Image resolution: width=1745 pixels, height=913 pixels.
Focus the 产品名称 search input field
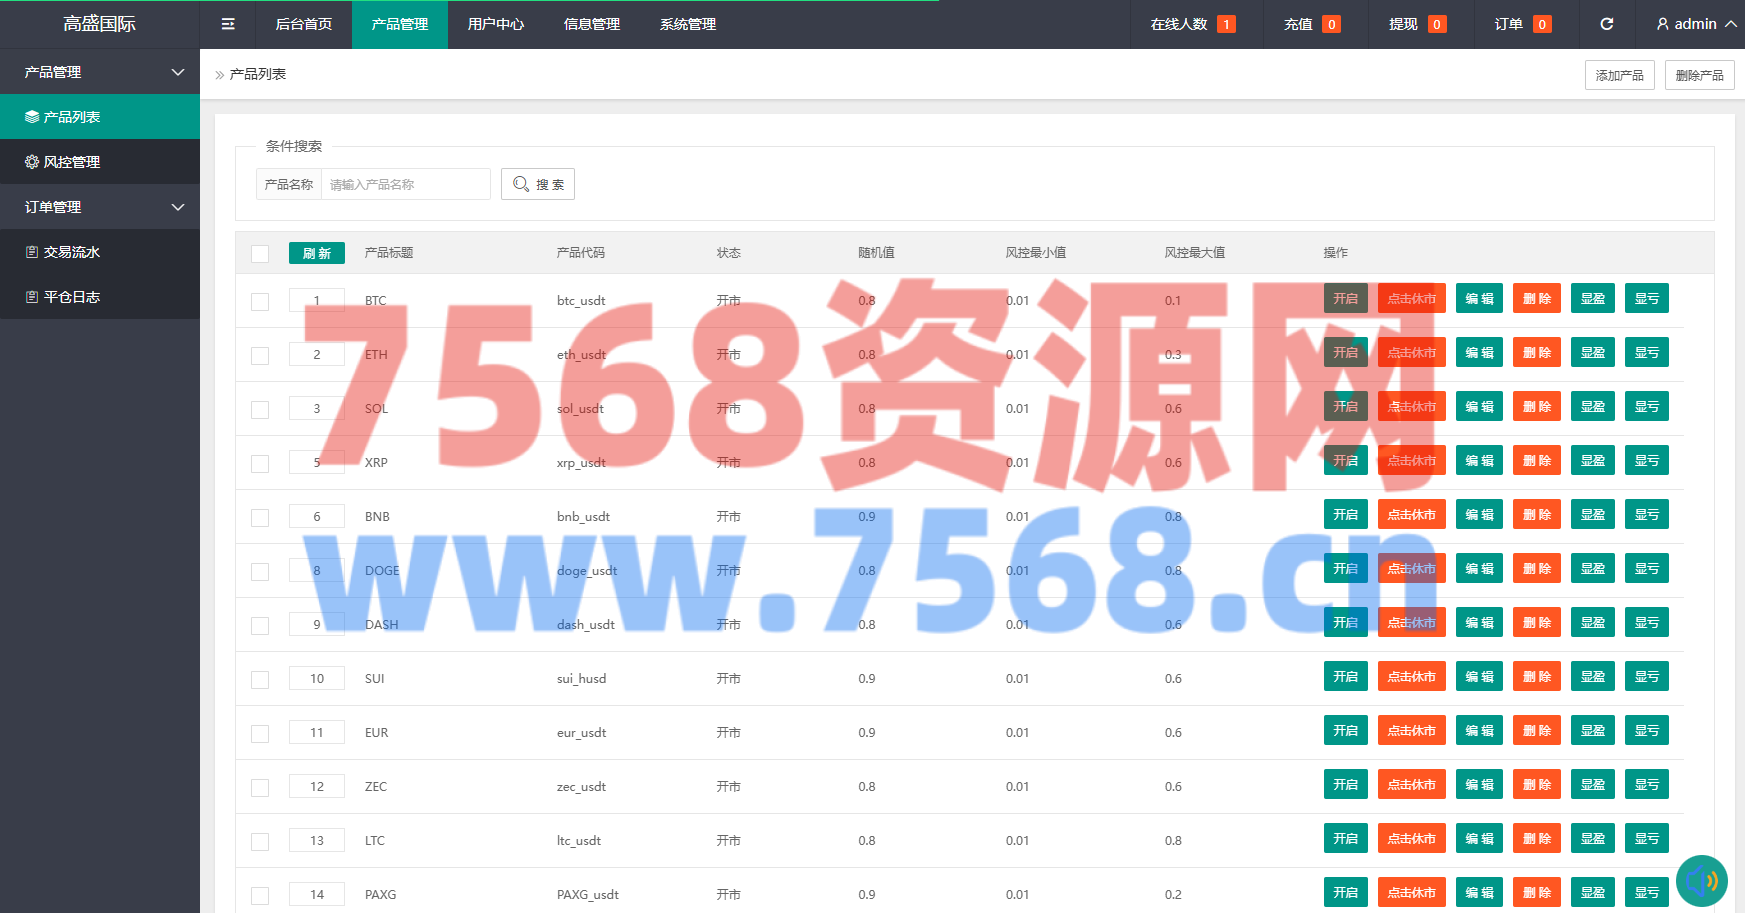click(x=405, y=184)
